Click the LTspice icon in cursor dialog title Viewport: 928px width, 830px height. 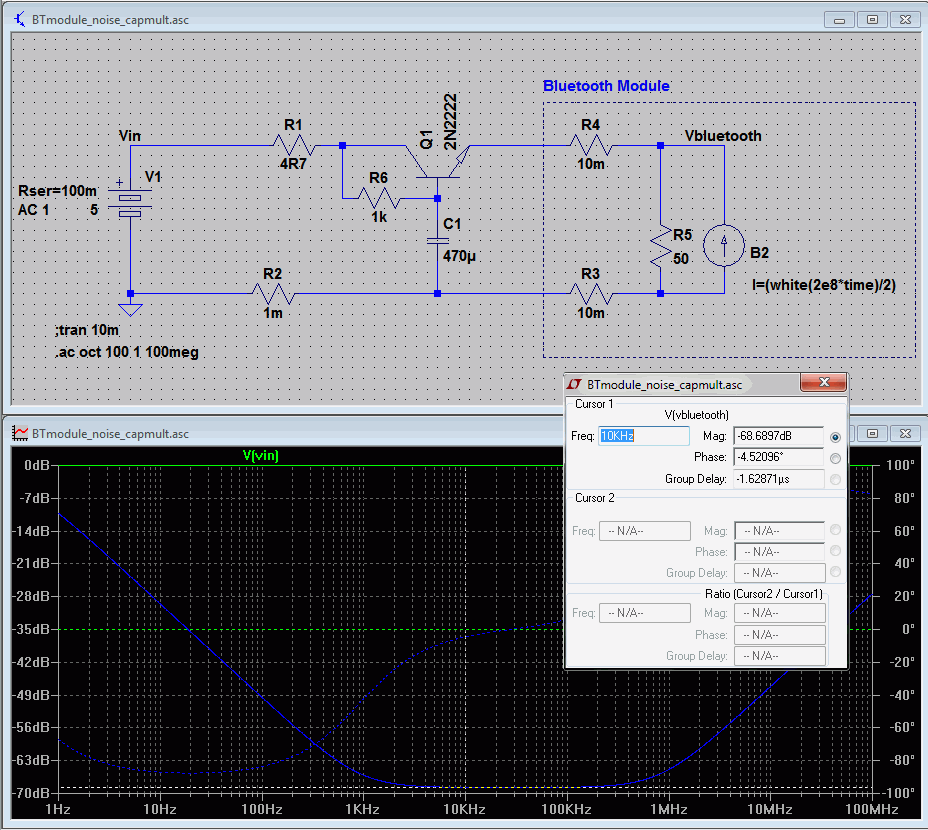click(575, 384)
